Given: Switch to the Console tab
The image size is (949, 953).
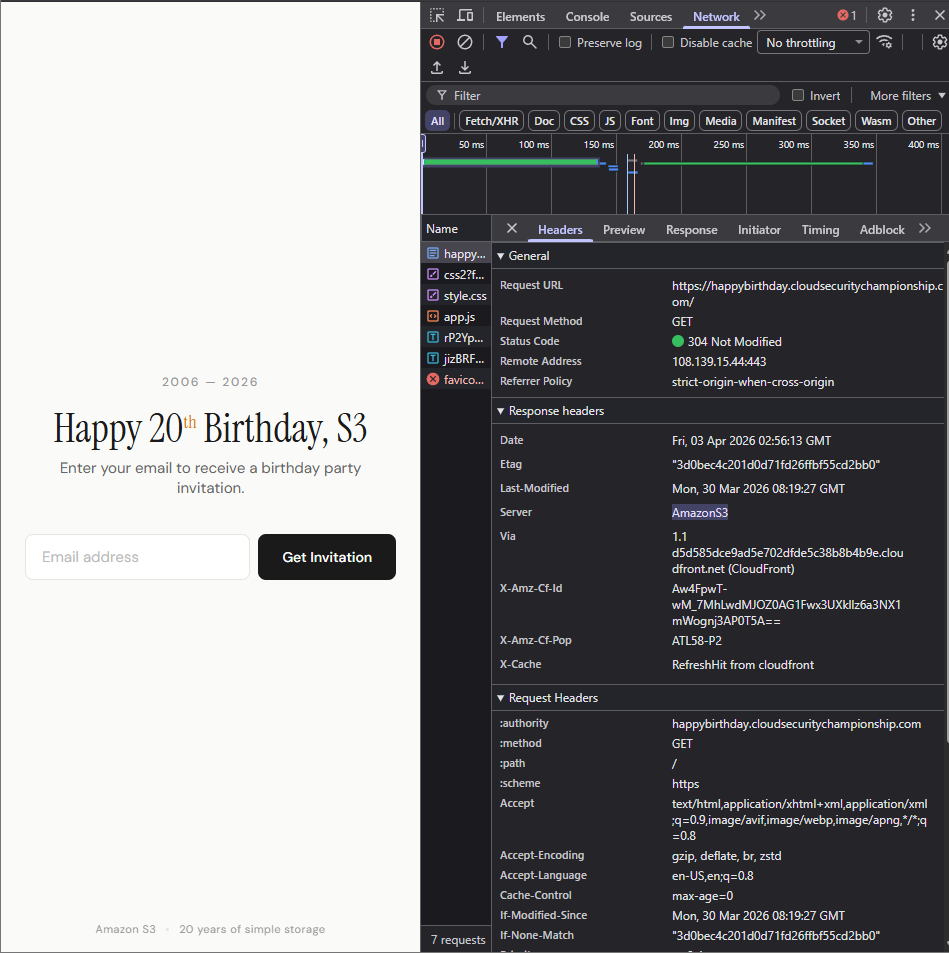Looking at the screenshot, I should pyautogui.click(x=587, y=17).
